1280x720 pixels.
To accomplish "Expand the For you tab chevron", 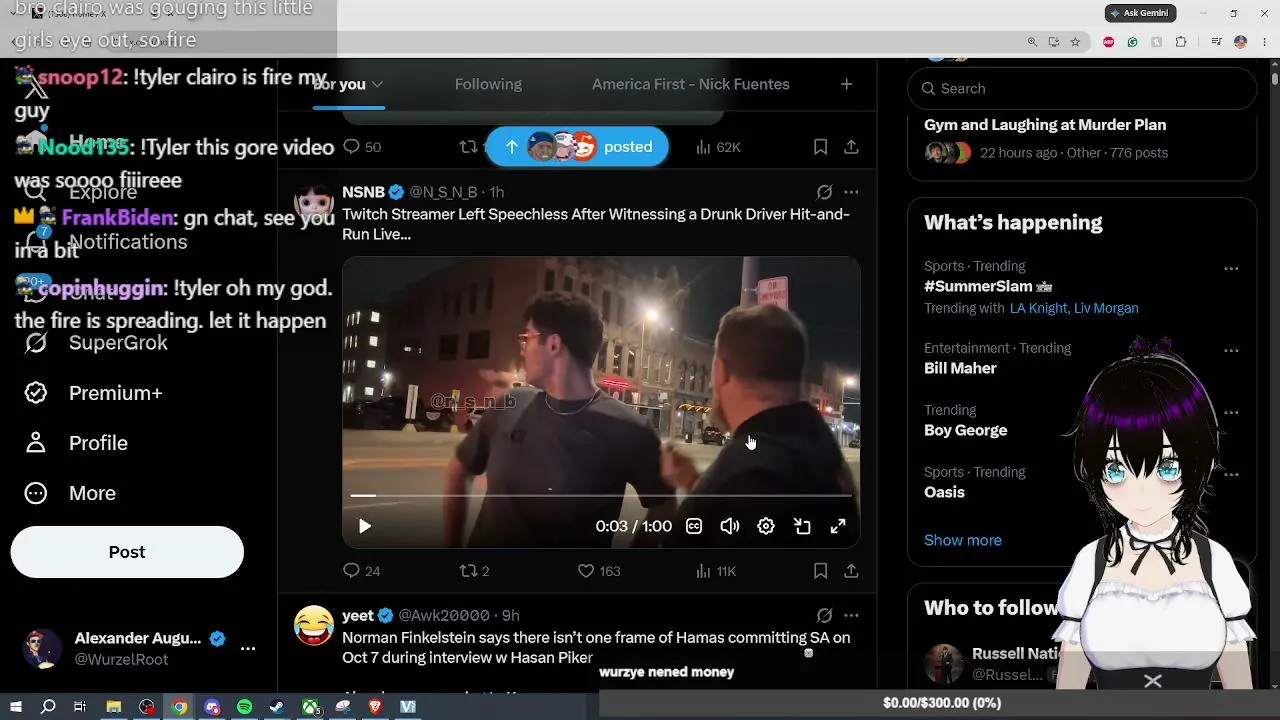I will pyautogui.click(x=377, y=85).
